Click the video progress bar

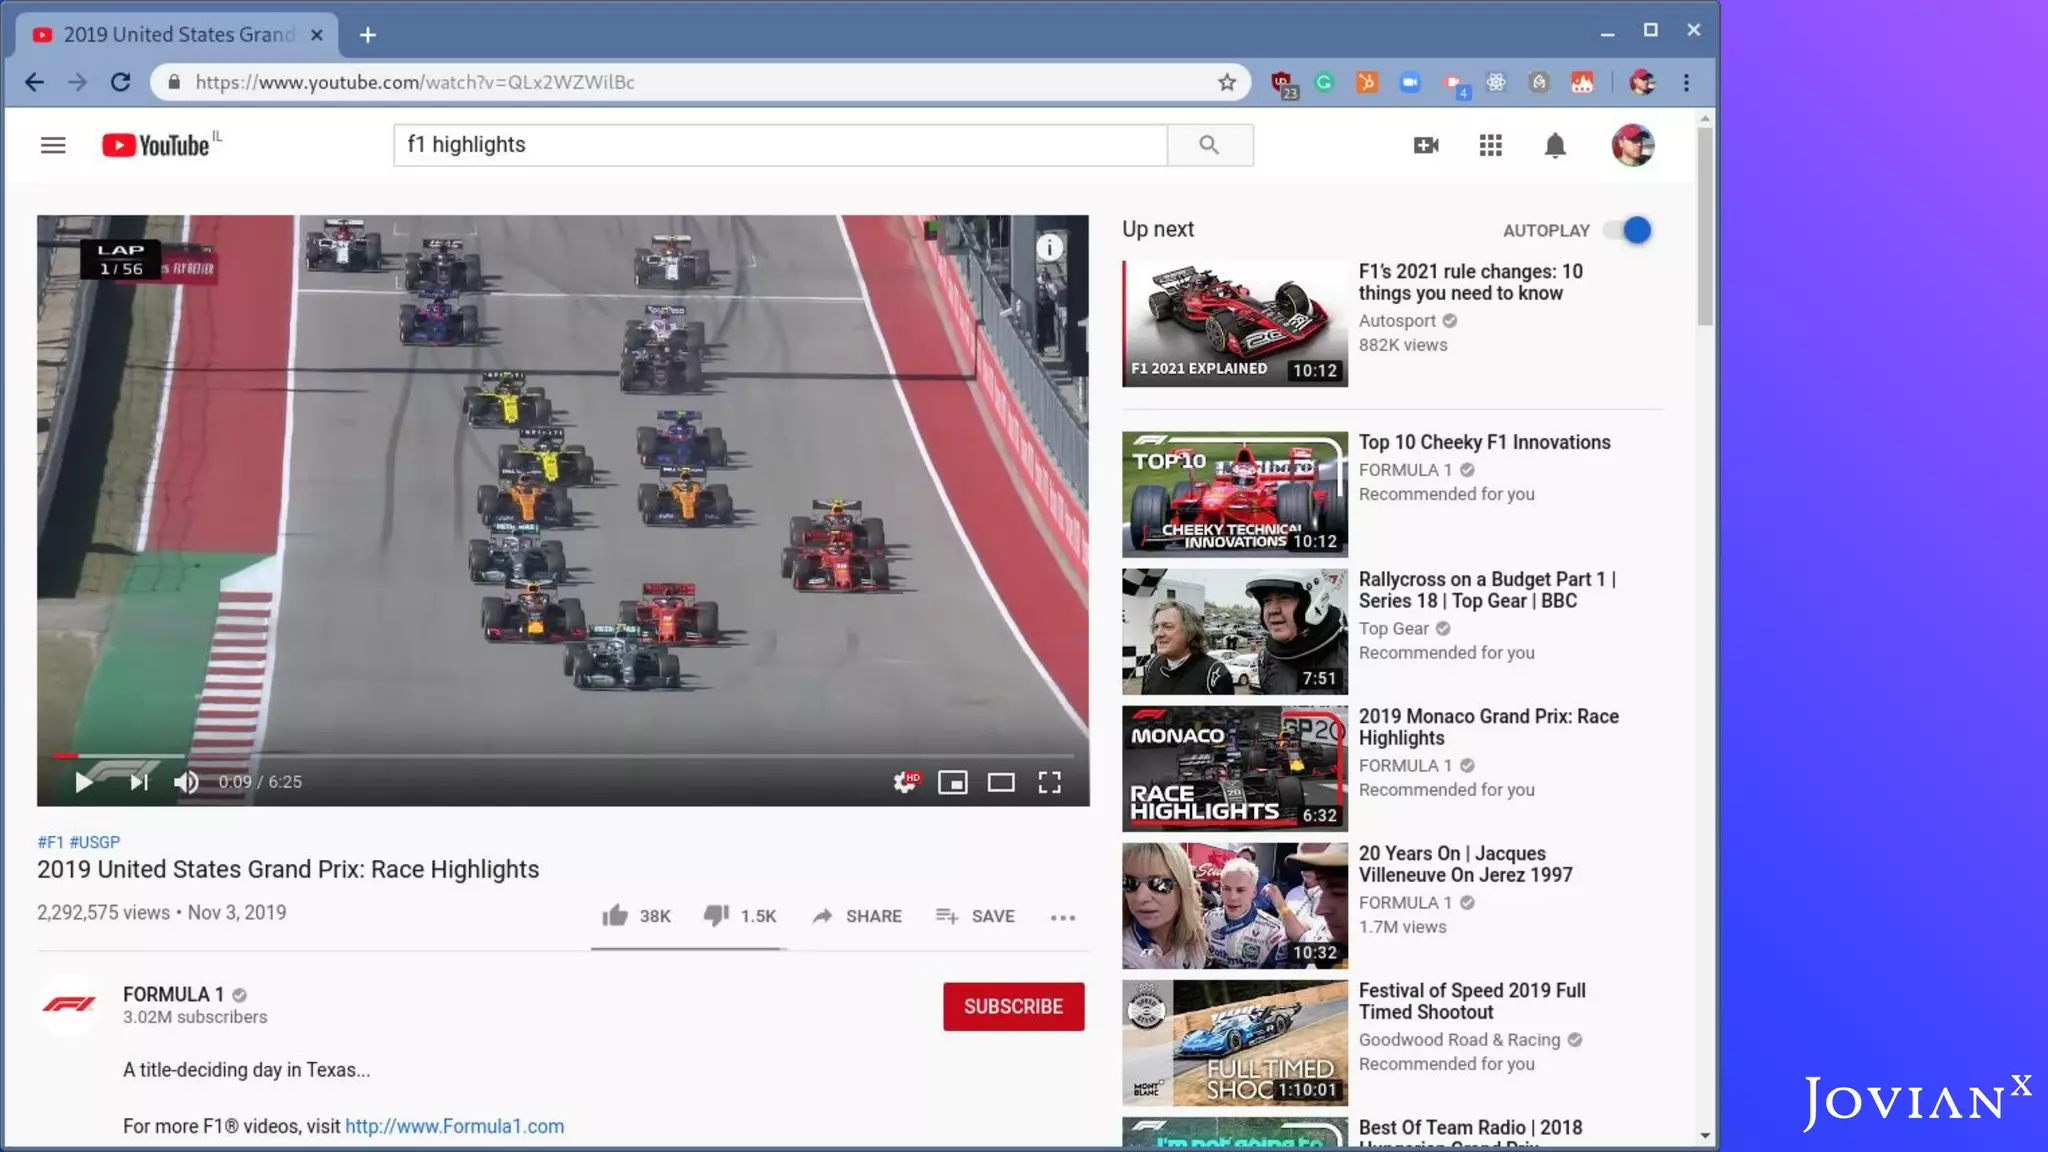click(560, 756)
